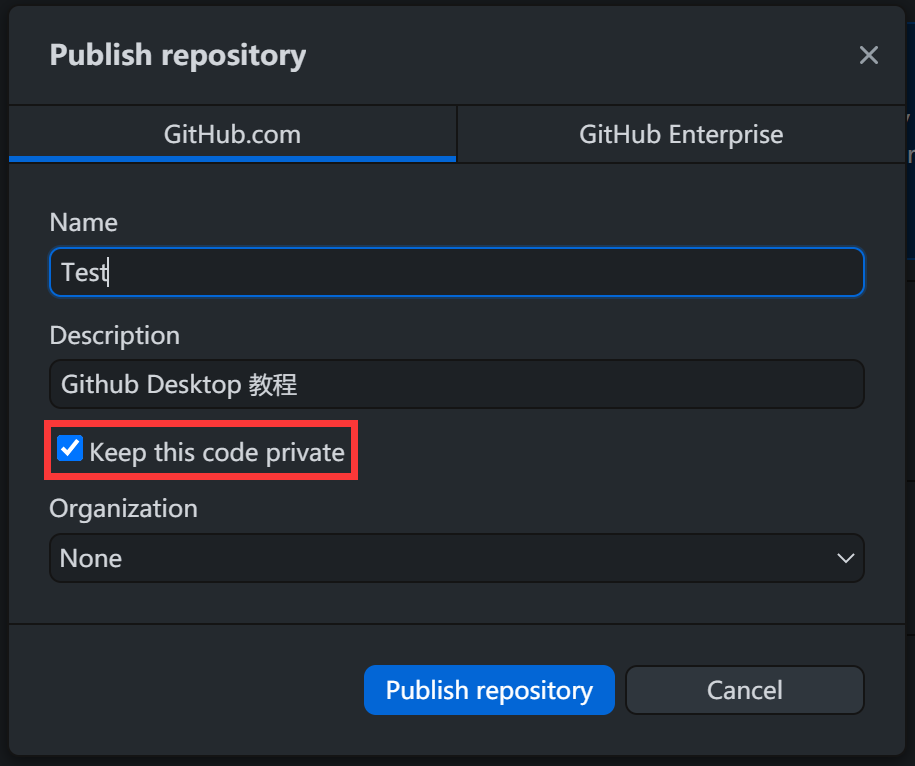Click the 'Description' field label
915x766 pixels.
point(114,335)
